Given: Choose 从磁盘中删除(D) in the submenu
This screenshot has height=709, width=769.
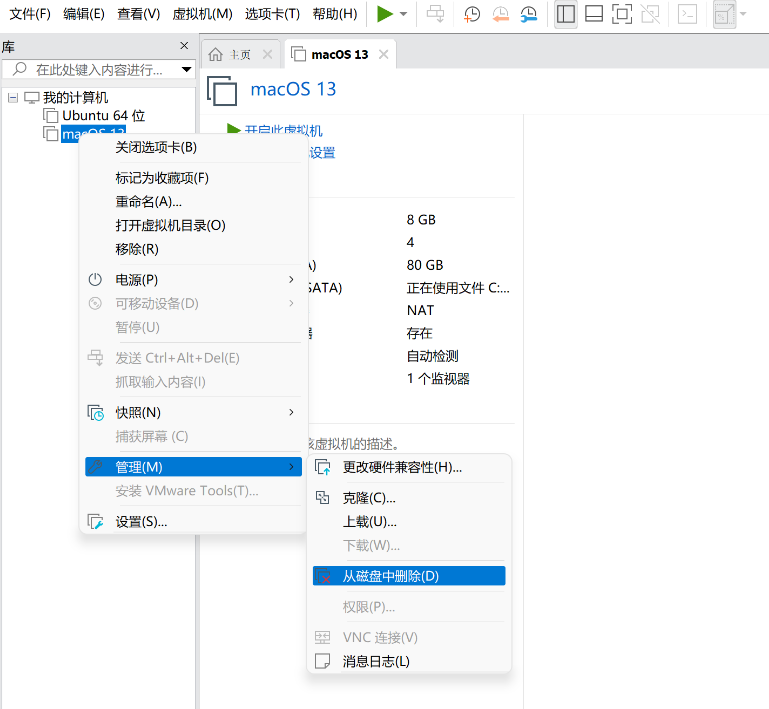Looking at the screenshot, I should (390, 576).
